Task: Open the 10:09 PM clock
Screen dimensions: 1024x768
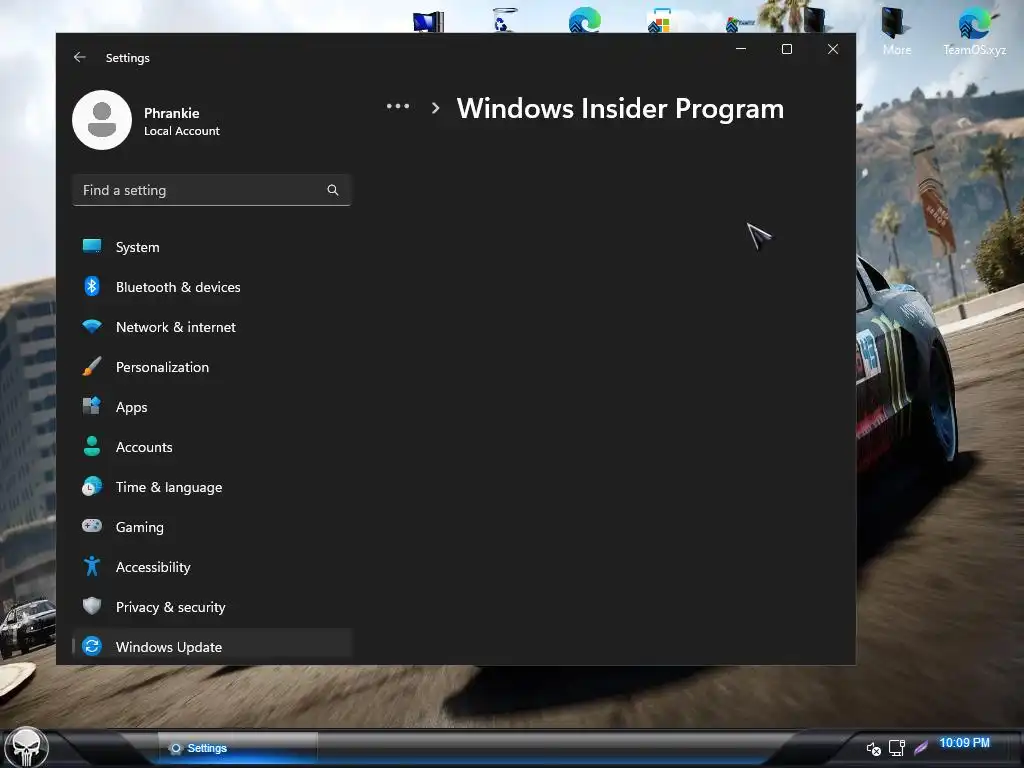Action: coord(964,743)
